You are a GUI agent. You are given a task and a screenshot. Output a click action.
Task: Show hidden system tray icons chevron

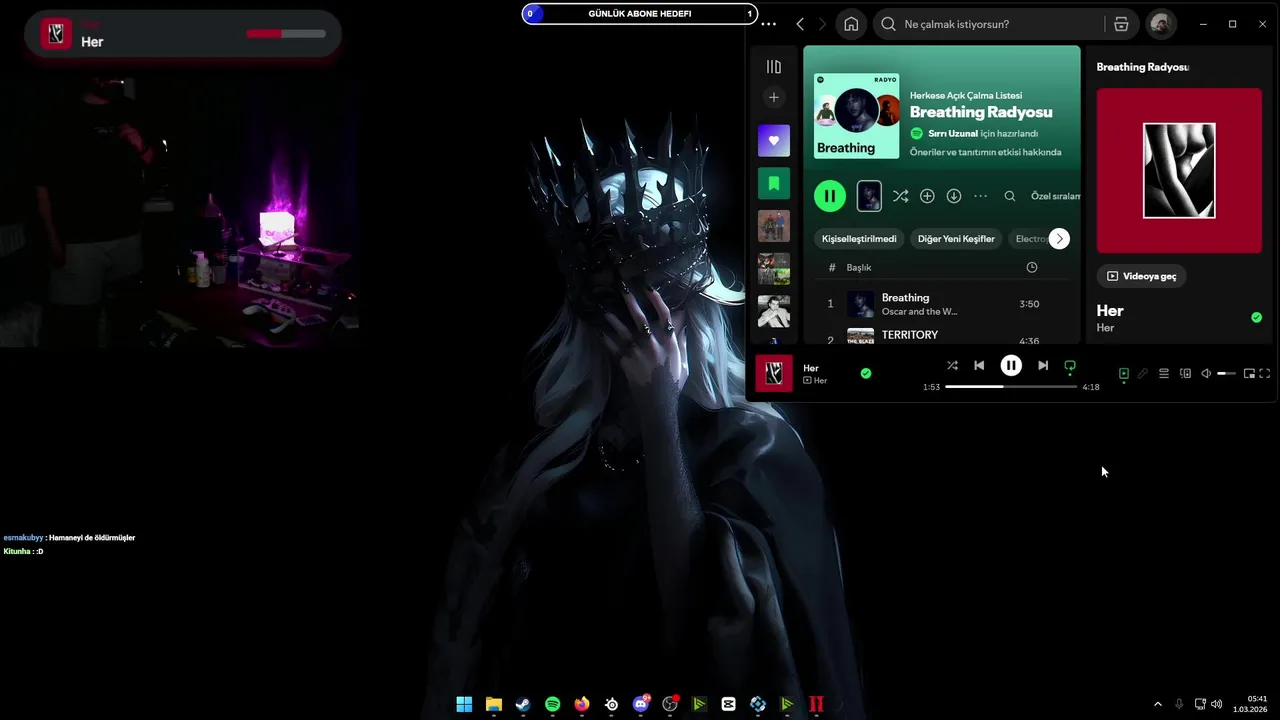pos(1158,704)
